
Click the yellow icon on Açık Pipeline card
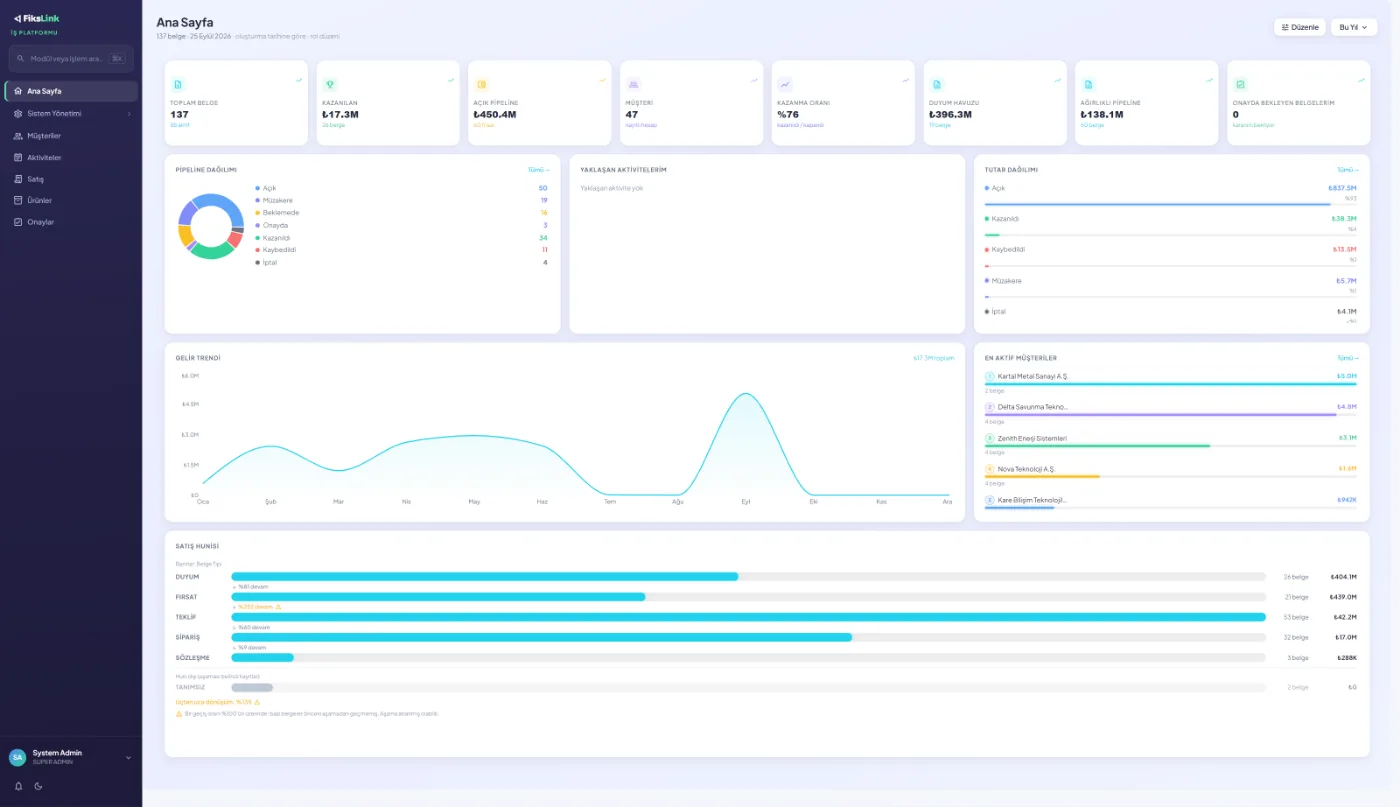481,85
